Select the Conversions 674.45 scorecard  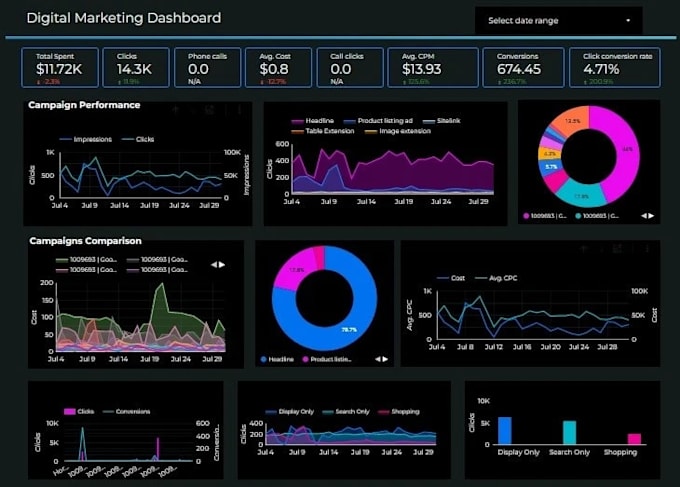tap(523, 68)
